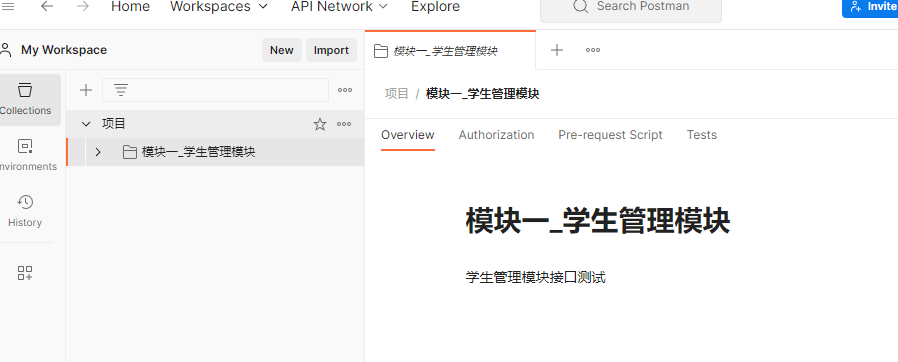Click the Search Postman field
Viewport: 898px width, 362px height.
point(631,8)
